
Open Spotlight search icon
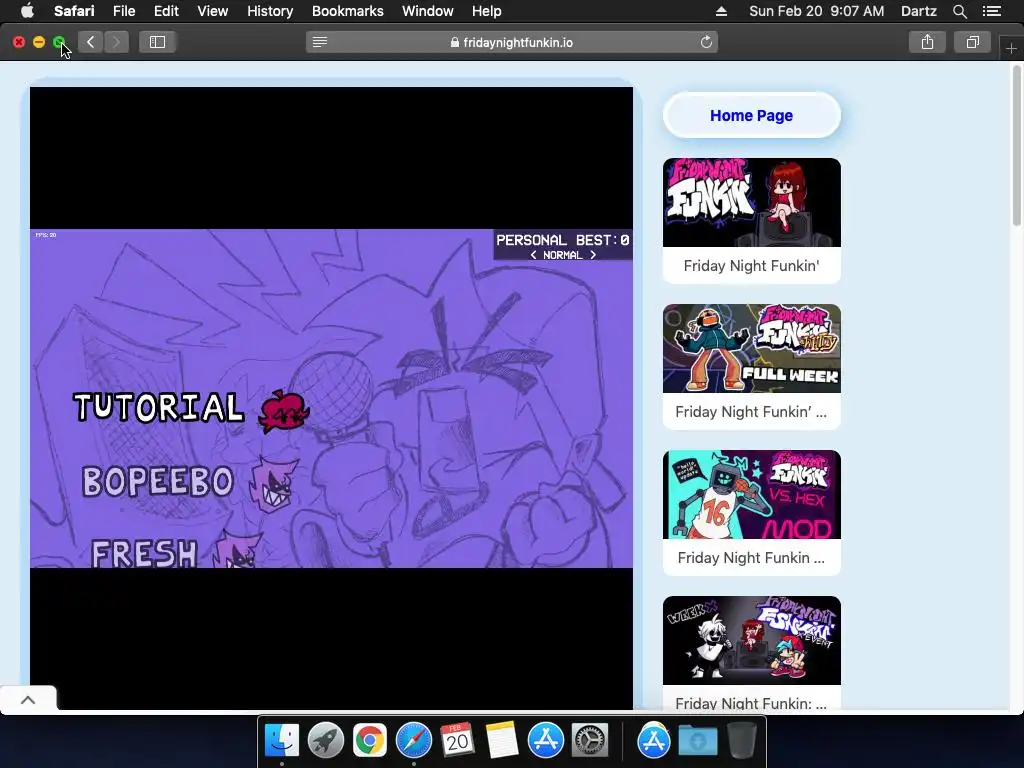coord(959,11)
